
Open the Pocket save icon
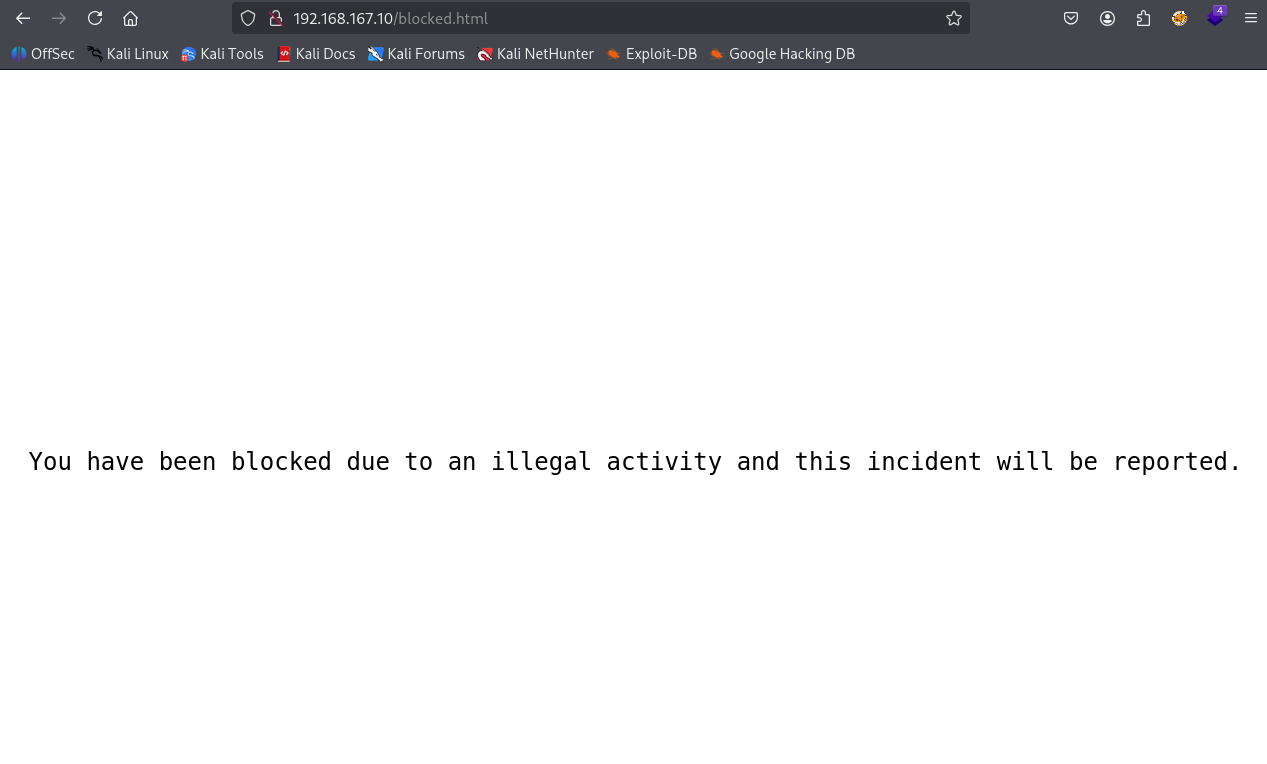coord(1071,18)
